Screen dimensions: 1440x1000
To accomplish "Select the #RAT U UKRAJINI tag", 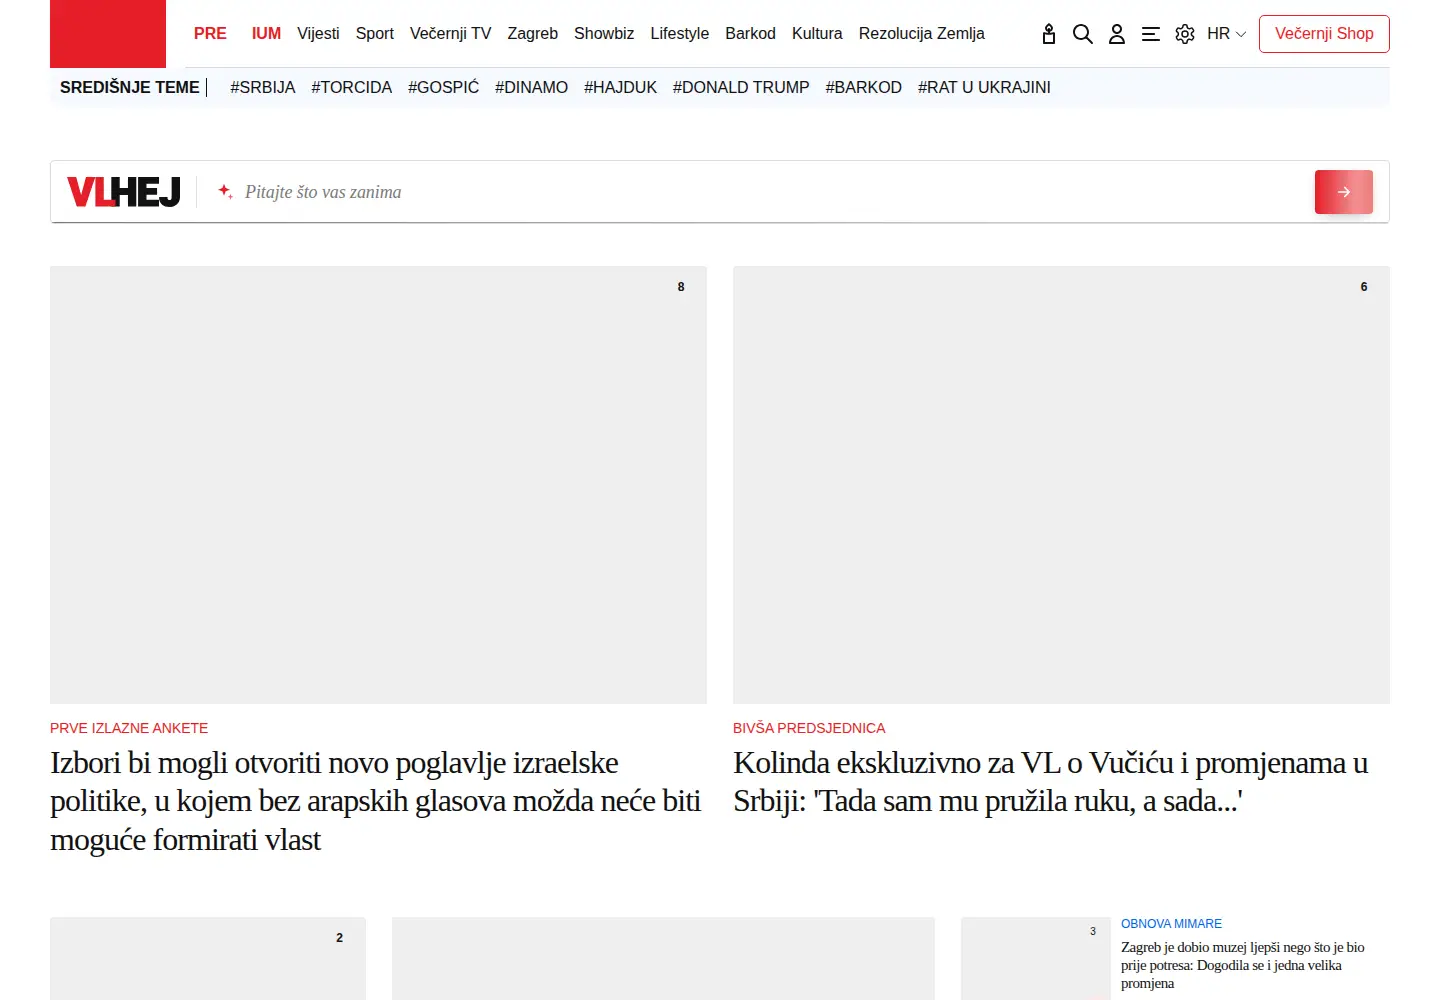I will 984,88.
